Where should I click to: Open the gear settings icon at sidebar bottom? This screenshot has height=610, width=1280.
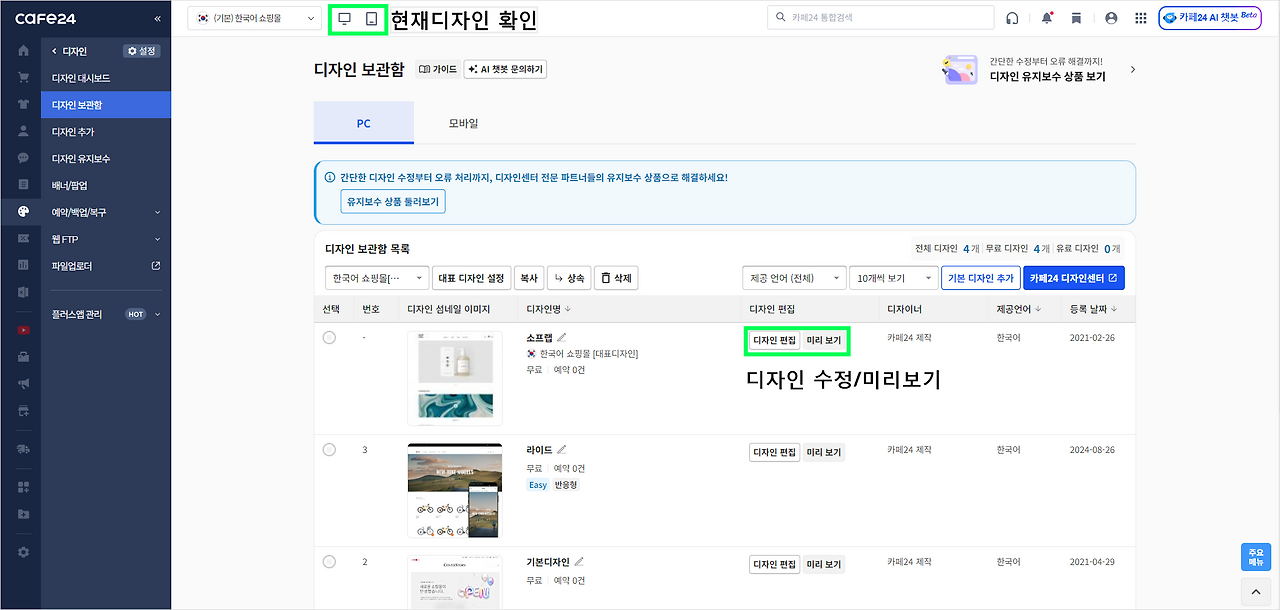23,552
